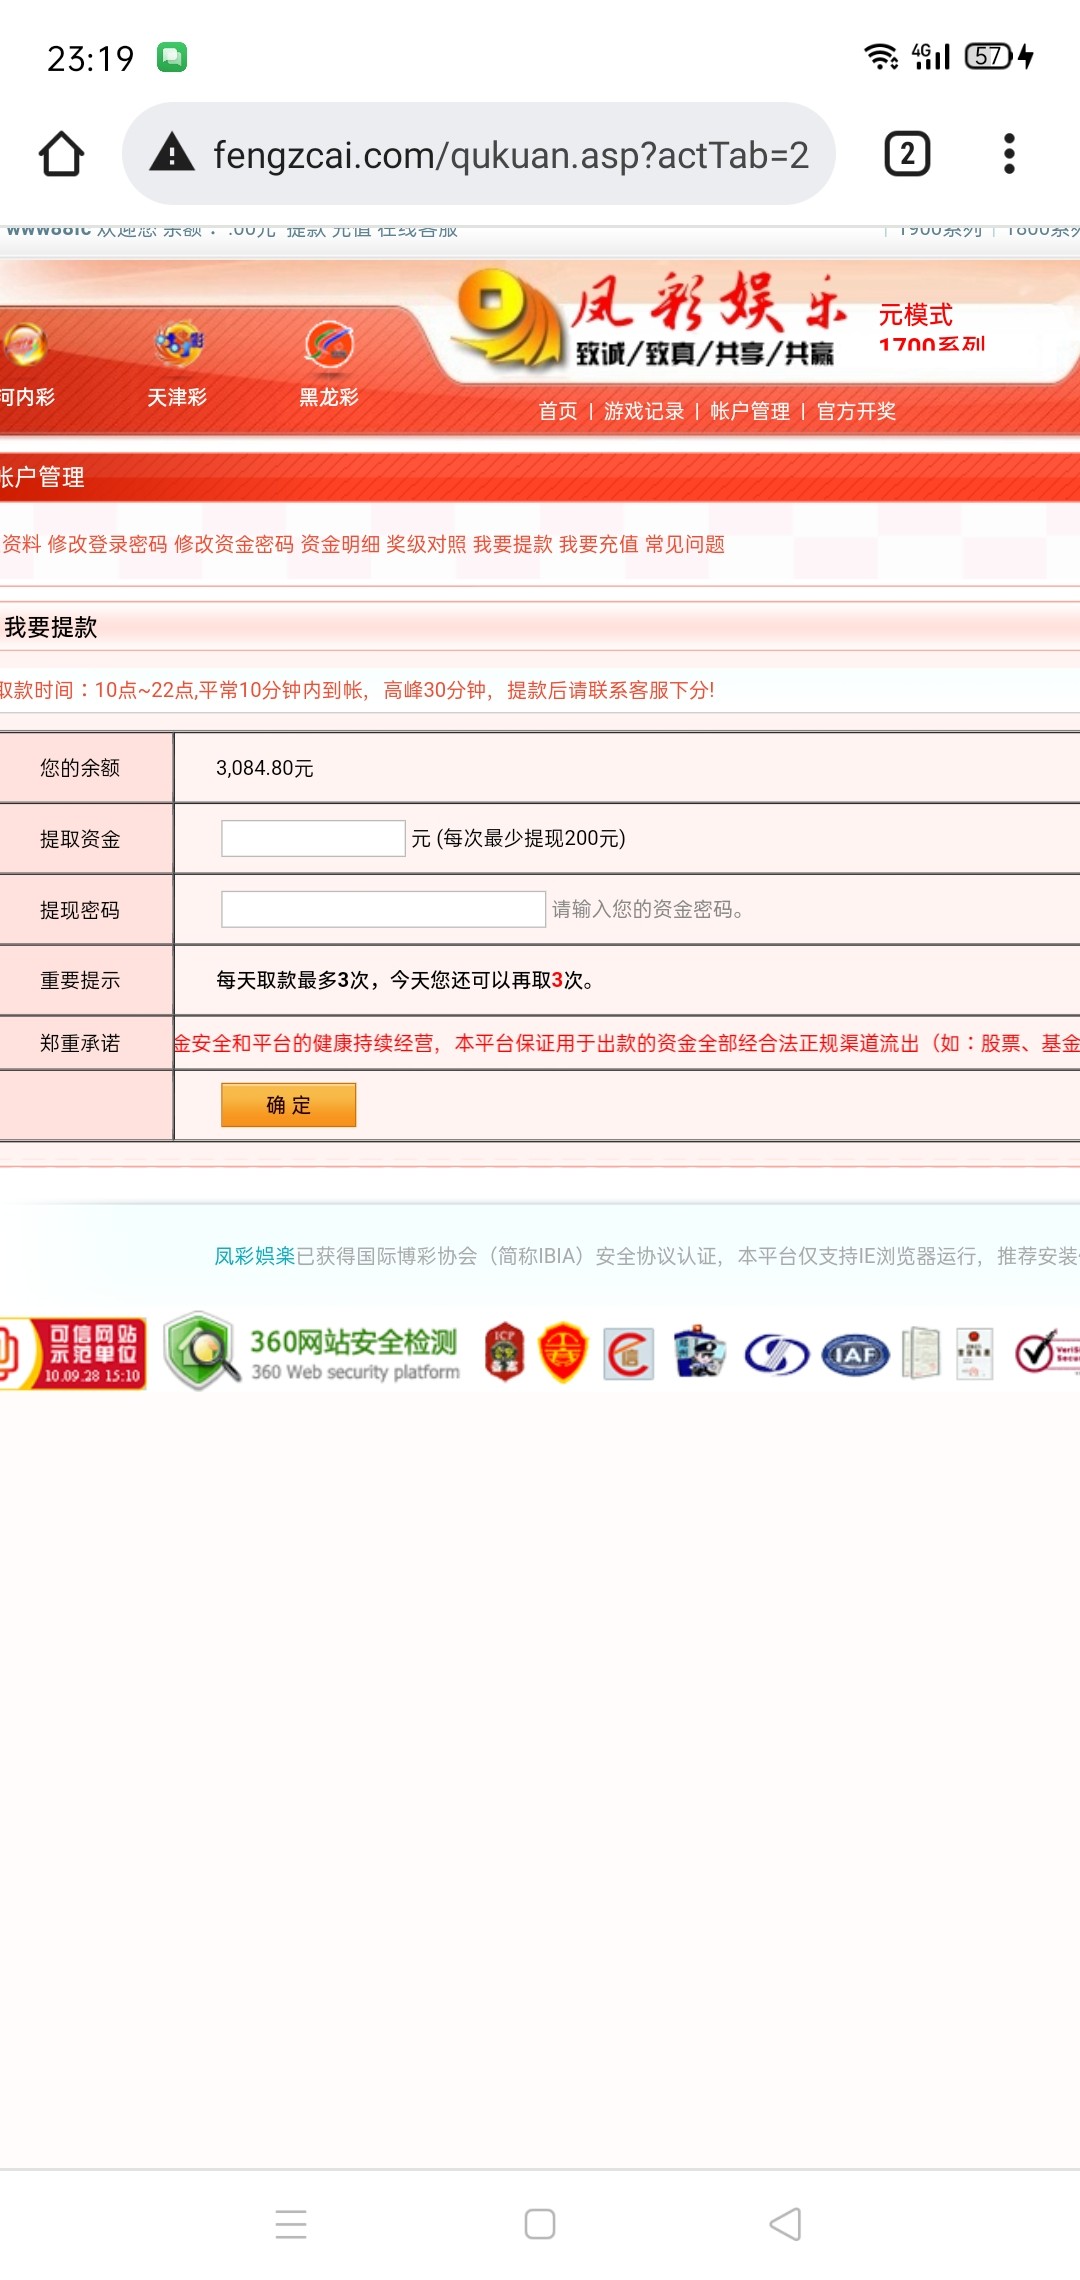
Task: Open the browser three-dot menu
Action: 1009,154
